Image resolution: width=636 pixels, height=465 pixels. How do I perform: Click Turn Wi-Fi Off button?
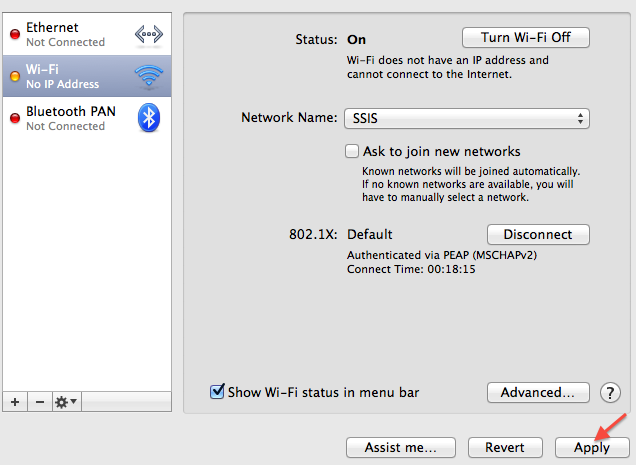click(x=525, y=37)
